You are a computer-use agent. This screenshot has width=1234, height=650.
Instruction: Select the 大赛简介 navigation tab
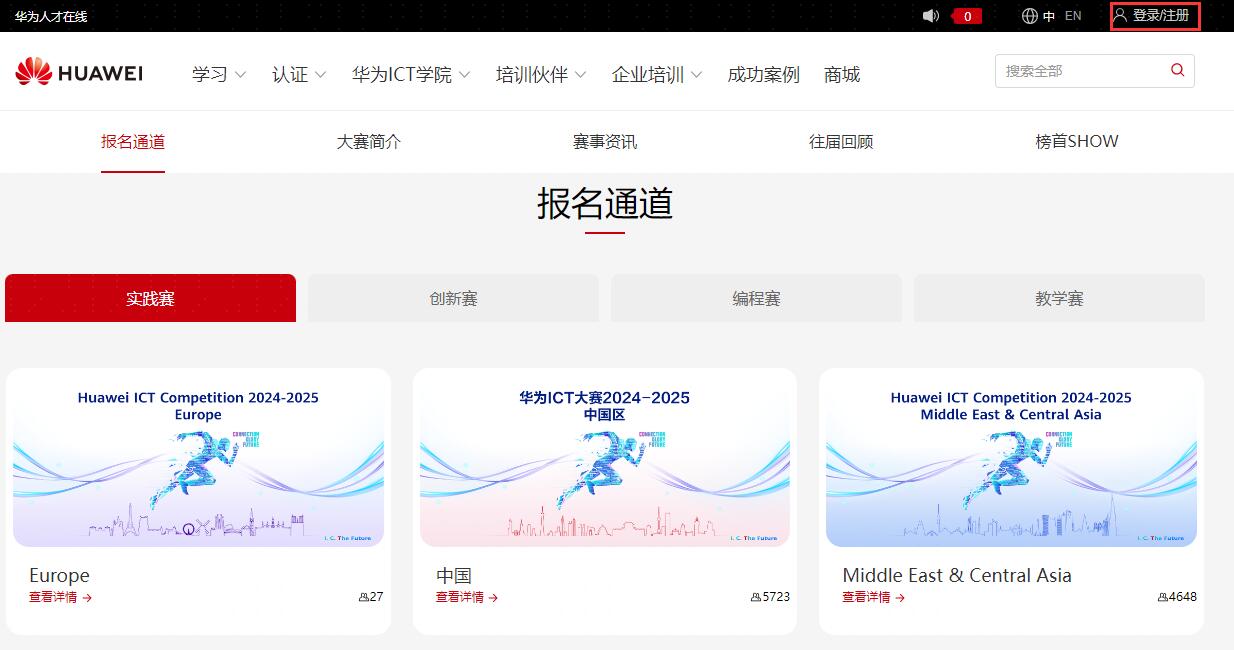point(369,141)
